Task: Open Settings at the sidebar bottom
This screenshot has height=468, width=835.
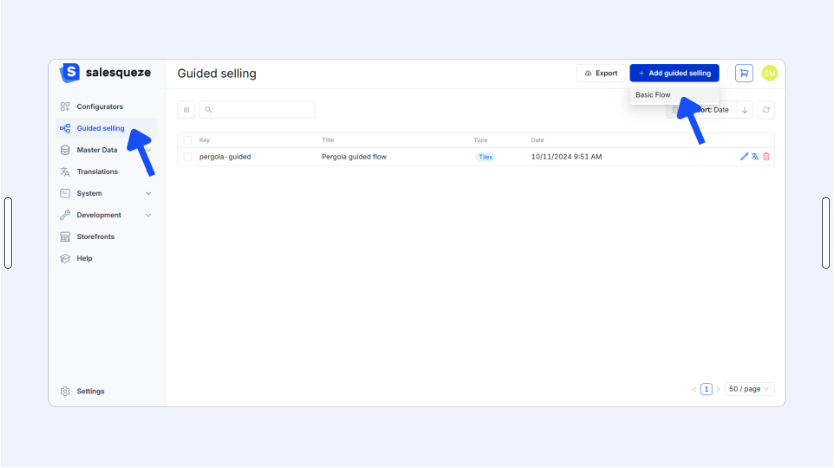Action: [90, 391]
